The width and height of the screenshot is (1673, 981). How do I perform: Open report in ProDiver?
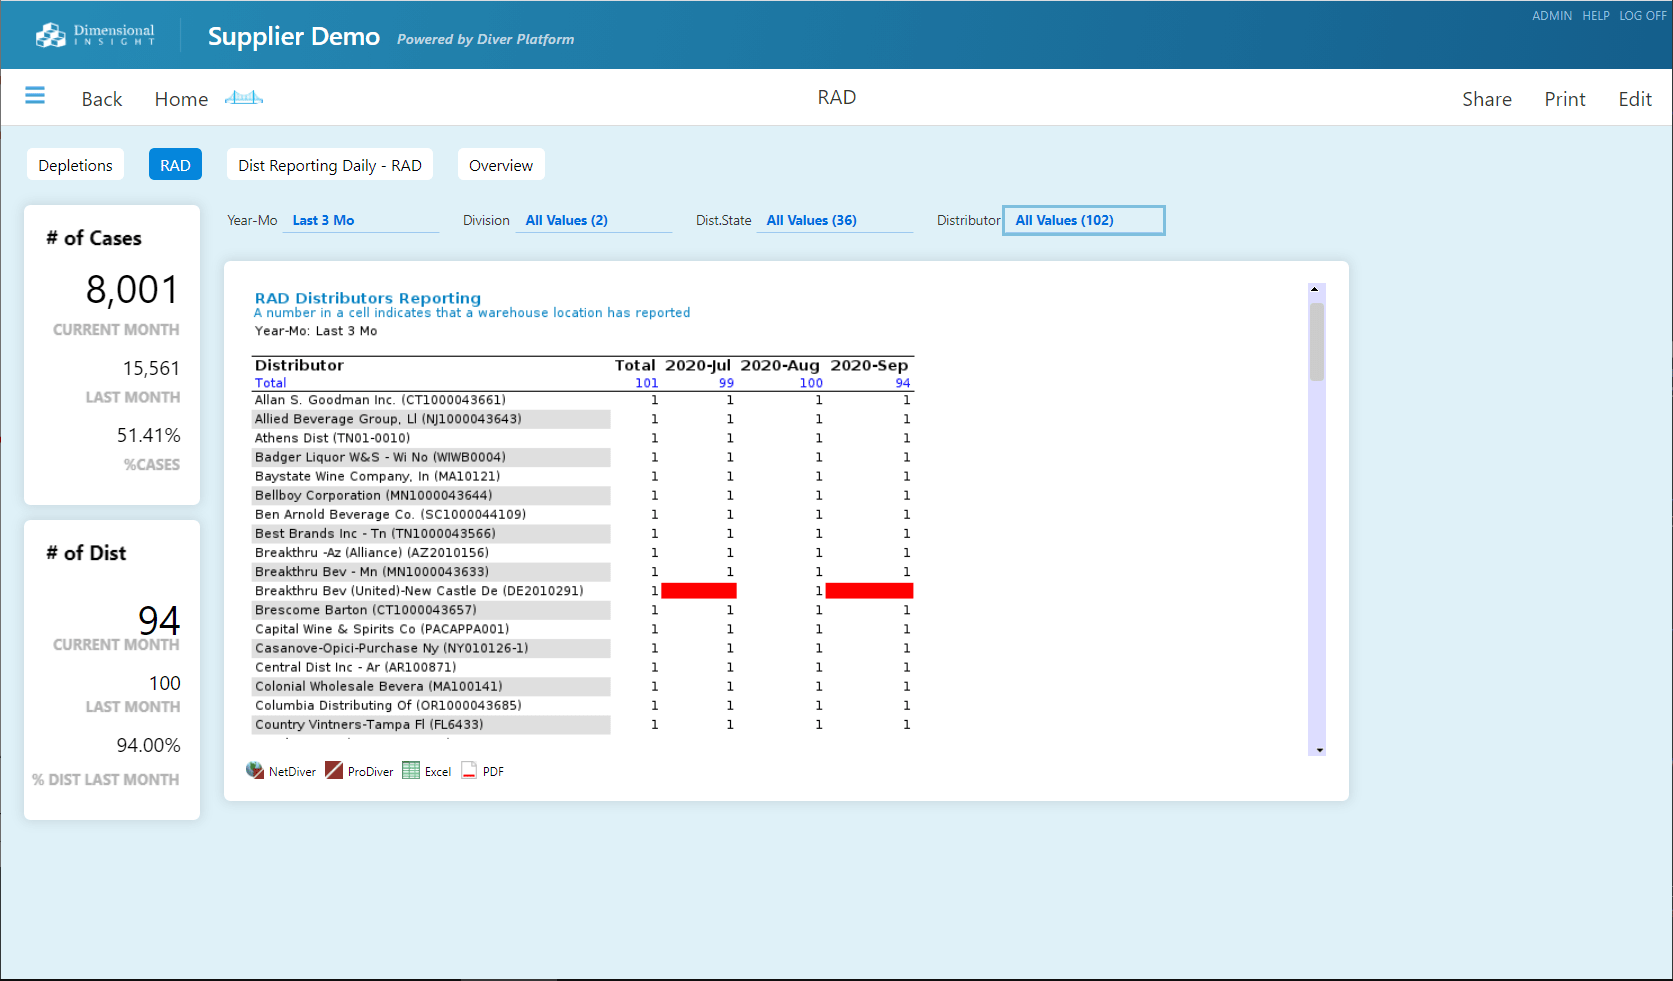tap(359, 771)
